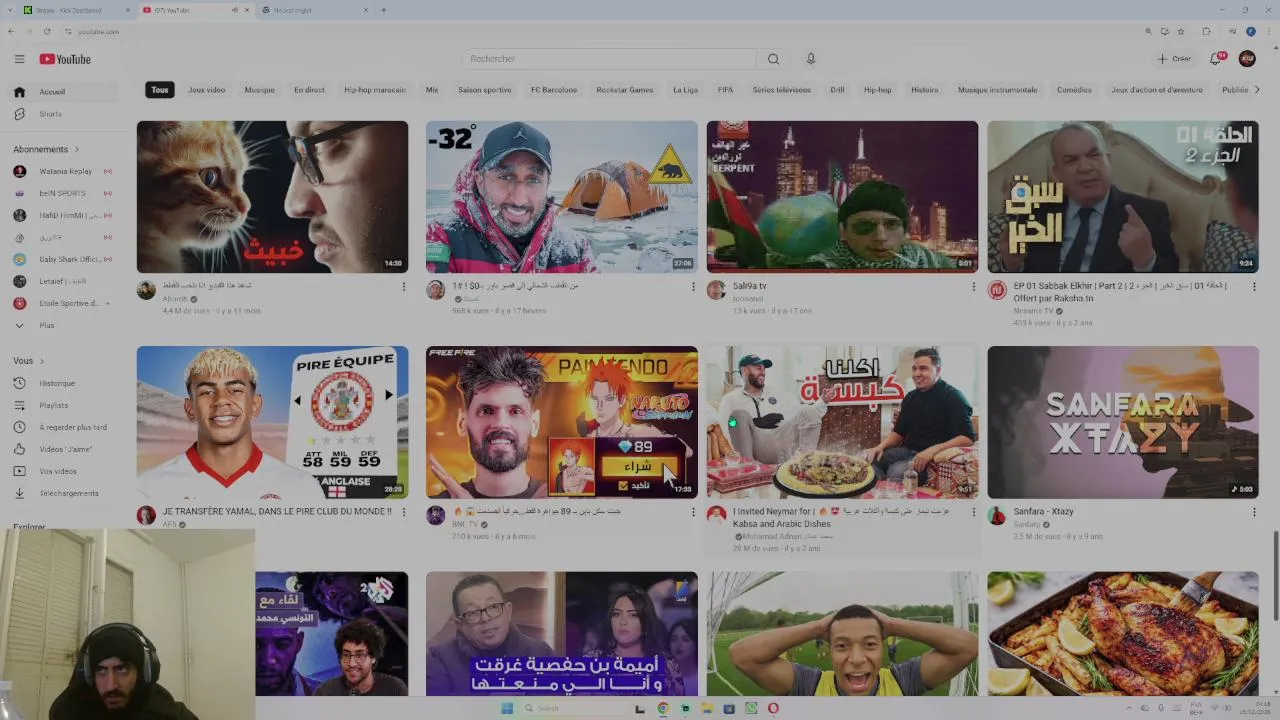Go back with the browser back arrow
This screenshot has width=1280, height=720.
point(11,31)
